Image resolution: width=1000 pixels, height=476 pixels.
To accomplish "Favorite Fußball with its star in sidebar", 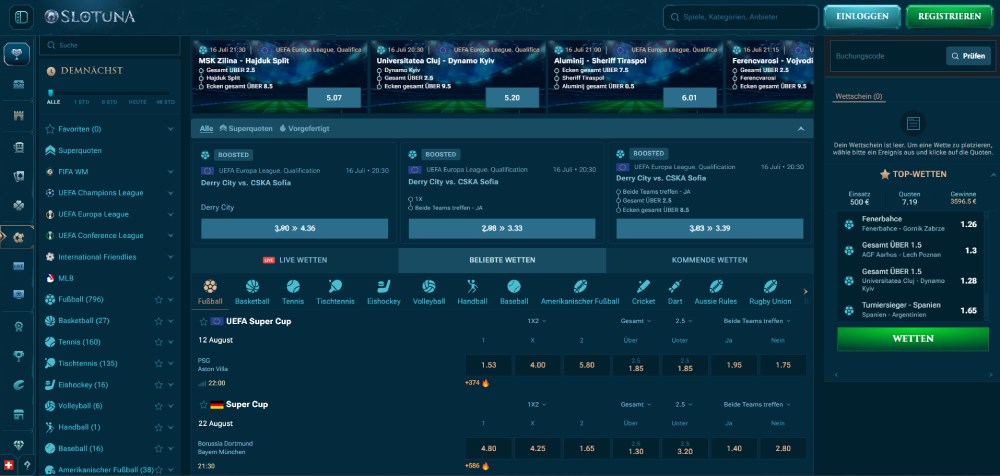I will coord(158,299).
